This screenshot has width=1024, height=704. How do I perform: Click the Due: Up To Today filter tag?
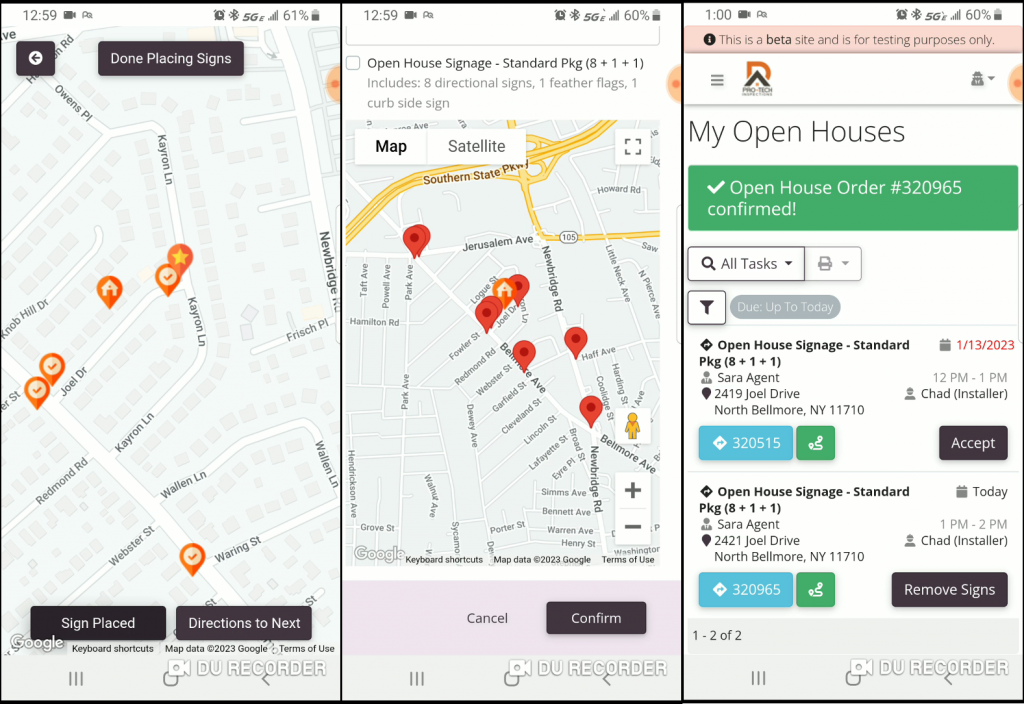click(785, 307)
